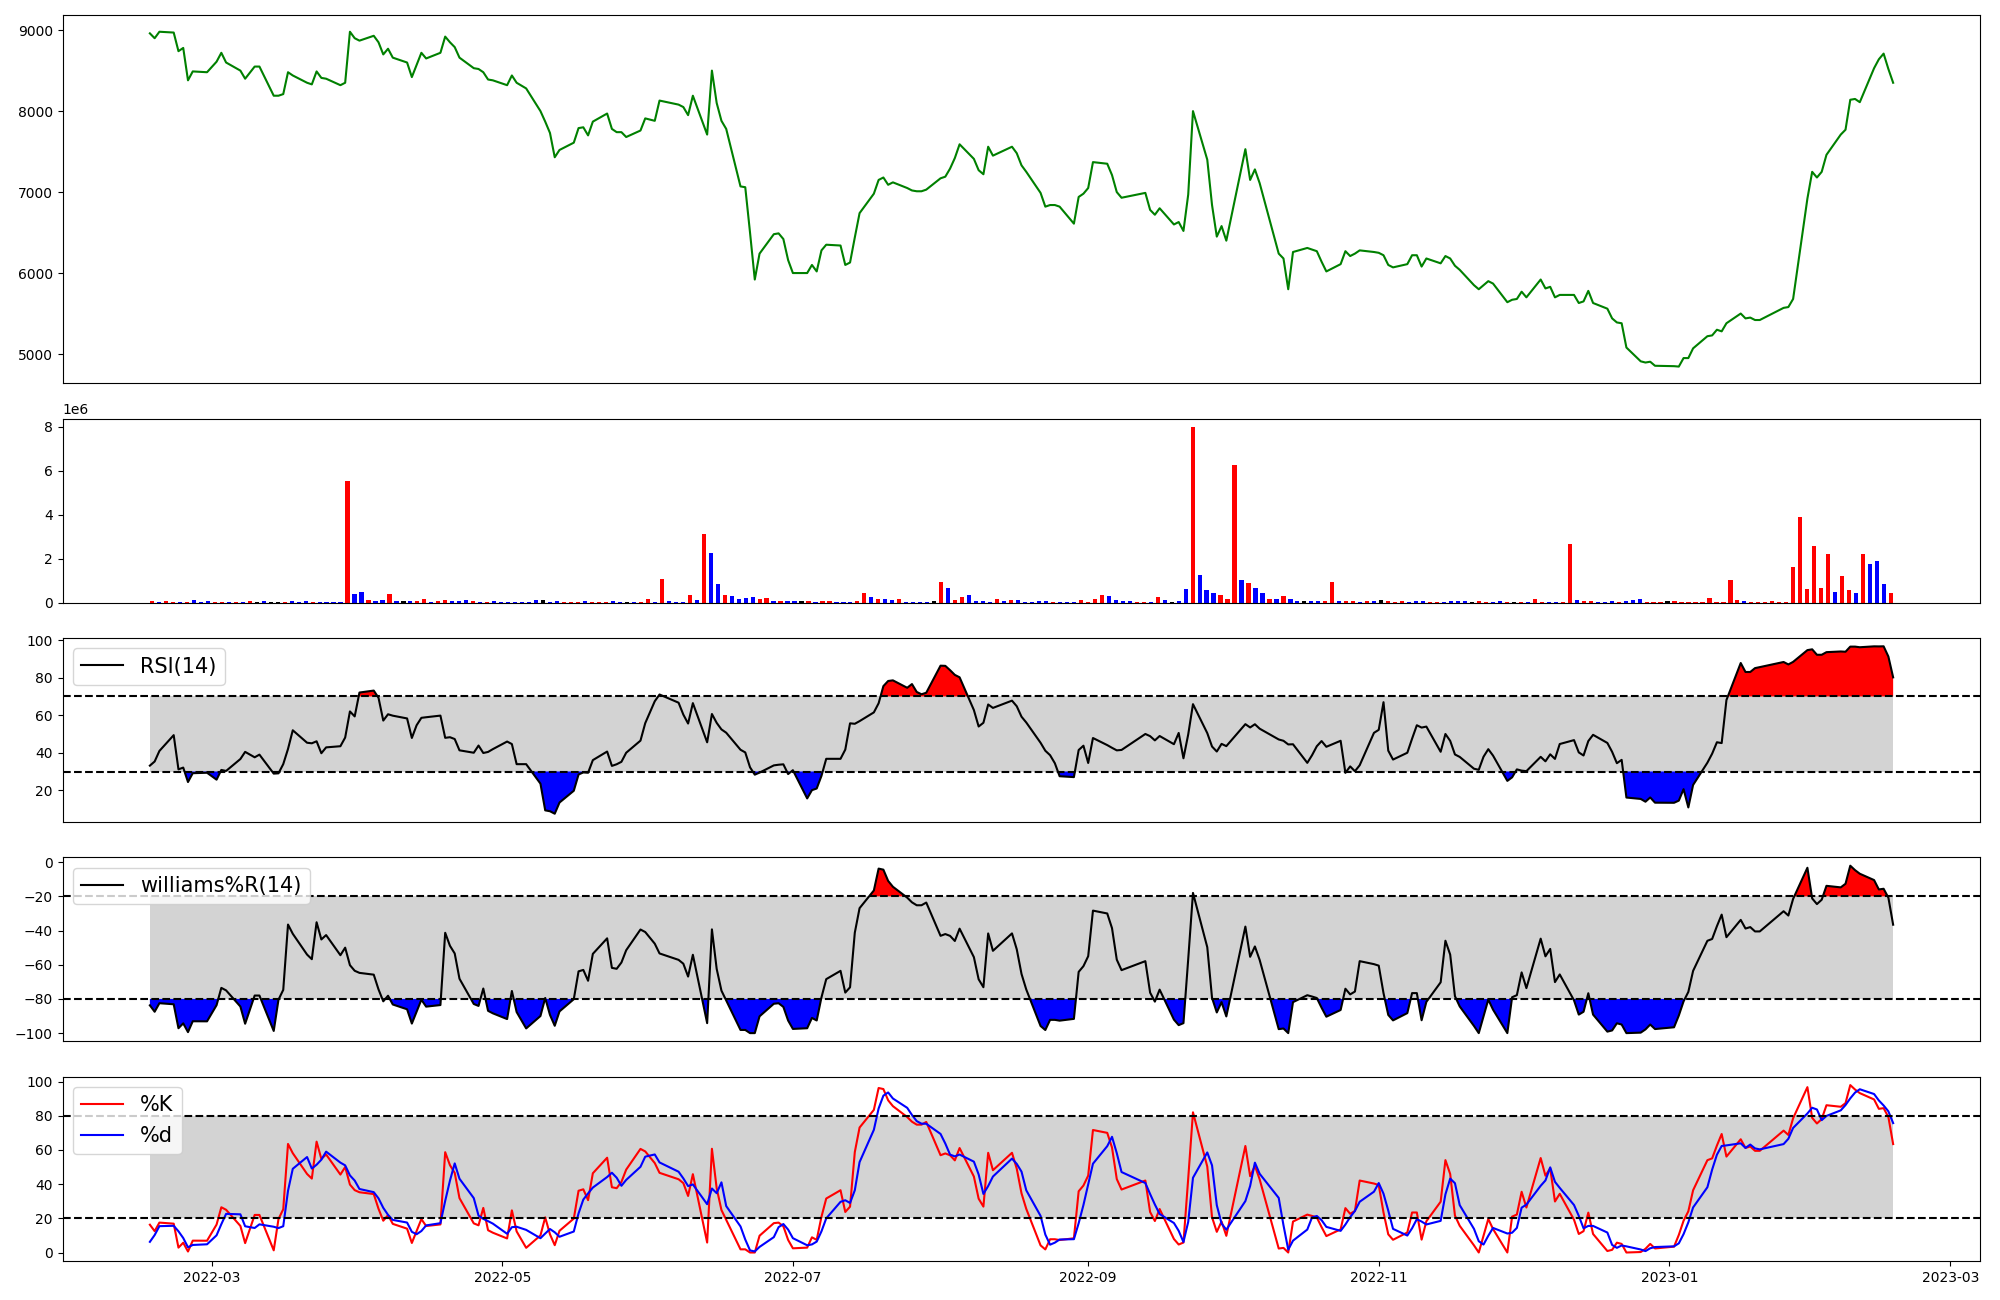The width and height of the screenshot is (2000, 1300).
Task: Click the tallest red volume bar
Action: click(1193, 515)
